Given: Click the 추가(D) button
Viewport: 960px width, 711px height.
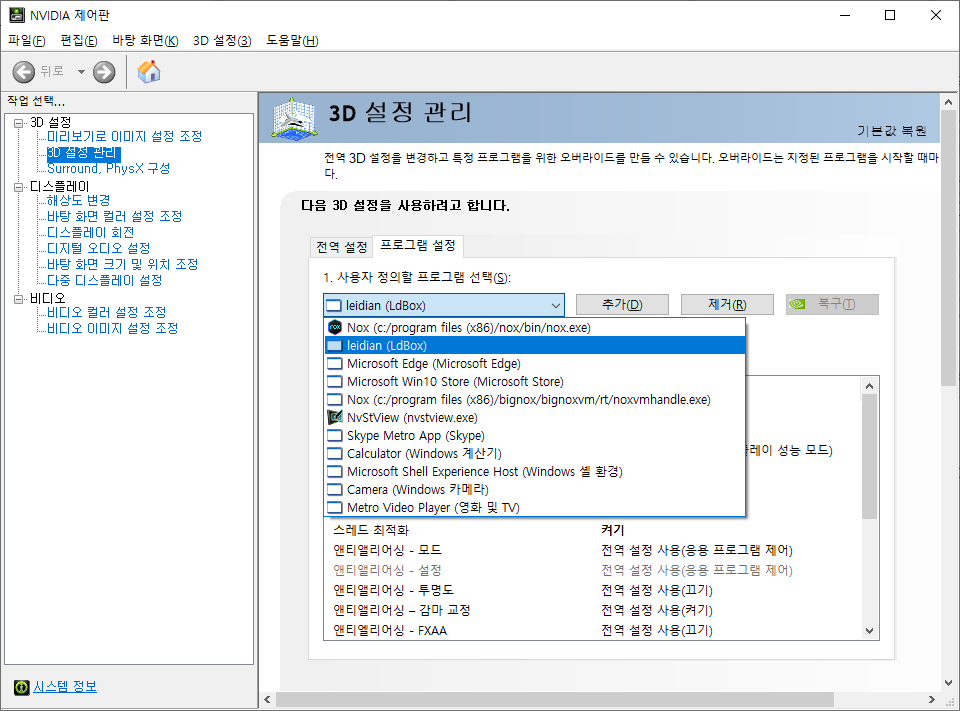Looking at the screenshot, I should (622, 304).
